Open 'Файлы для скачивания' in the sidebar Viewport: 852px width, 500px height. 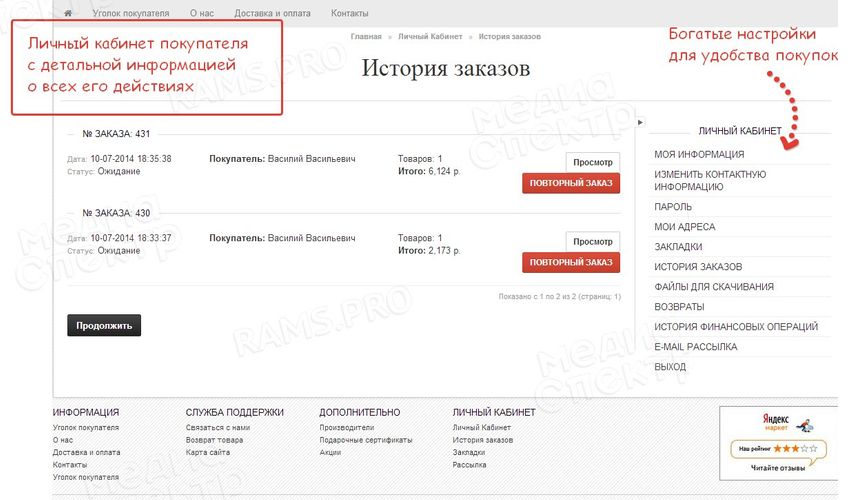[714, 287]
